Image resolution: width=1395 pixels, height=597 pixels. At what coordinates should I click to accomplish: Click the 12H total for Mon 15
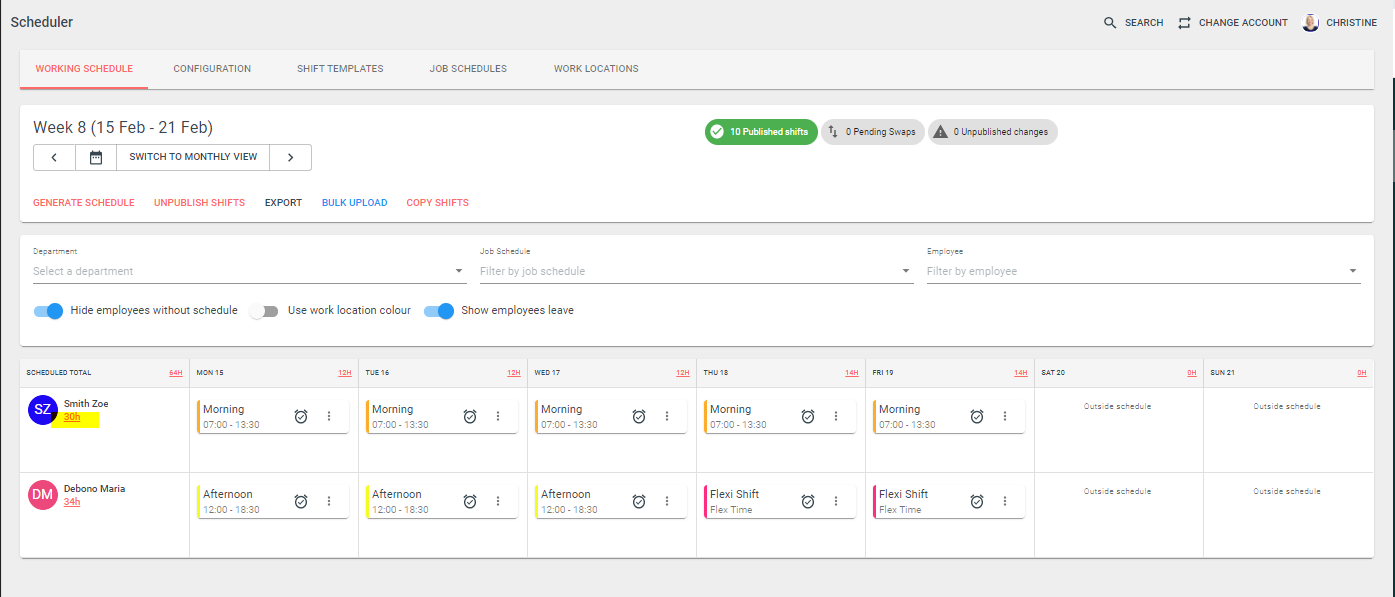(345, 373)
